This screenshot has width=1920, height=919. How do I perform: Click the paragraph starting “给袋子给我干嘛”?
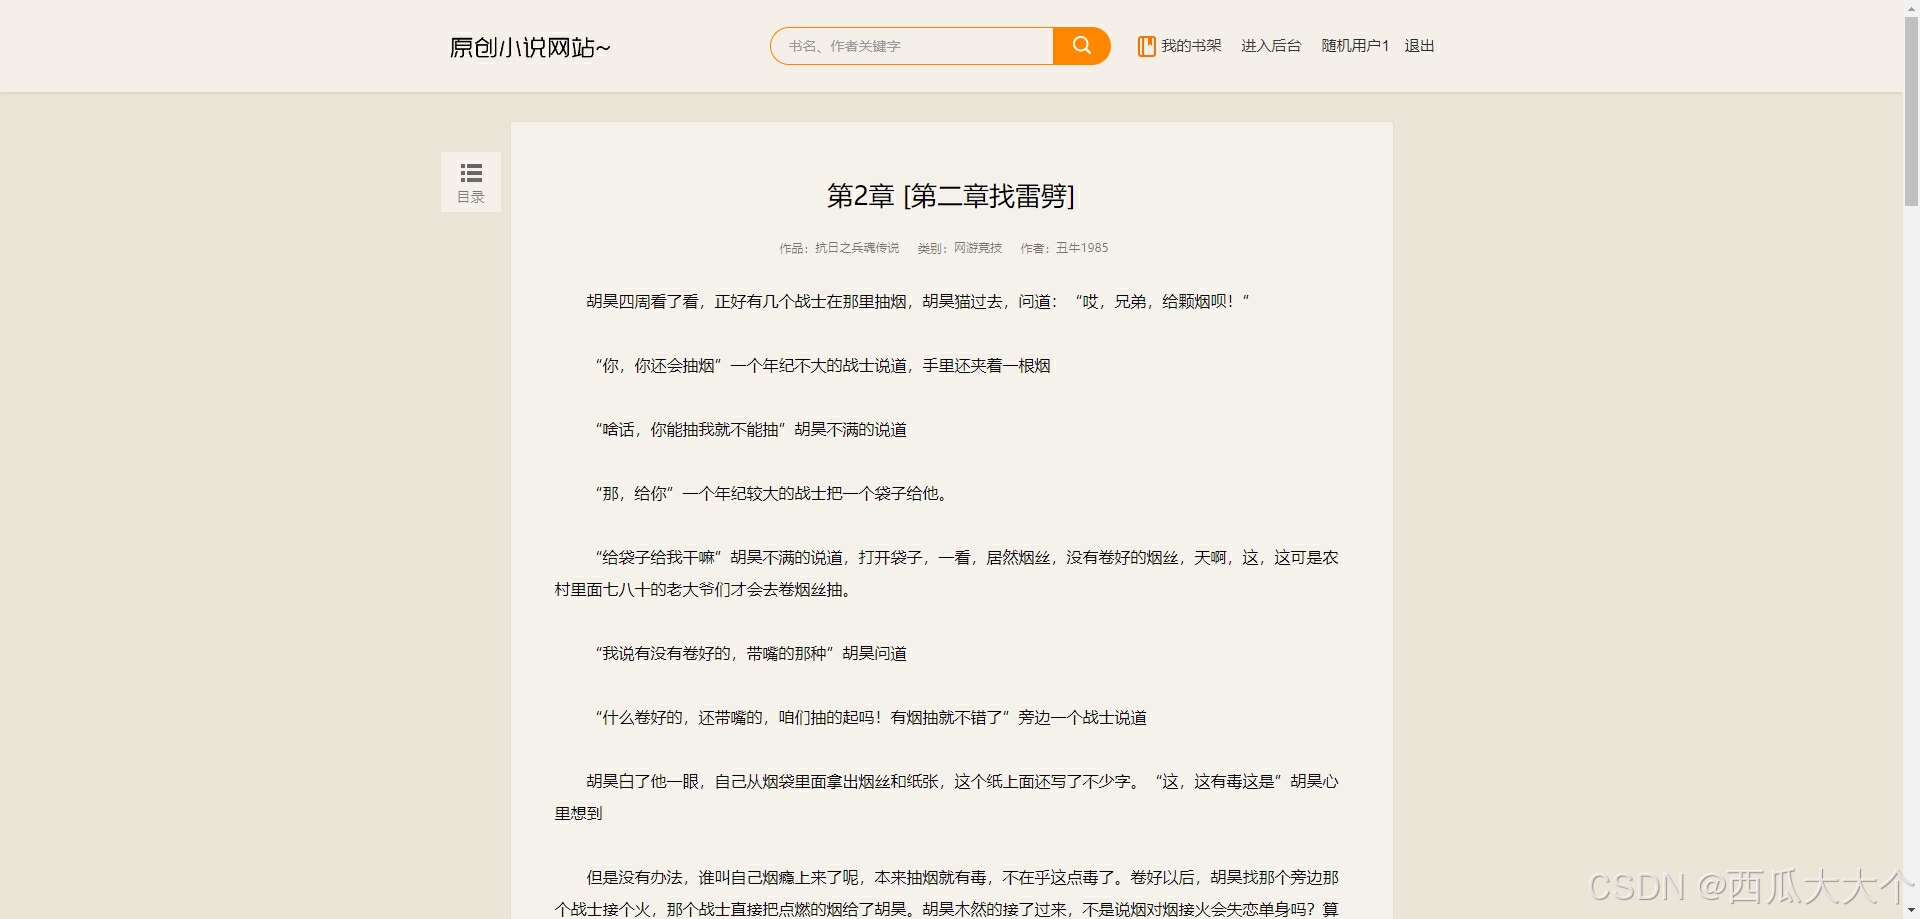click(x=947, y=573)
